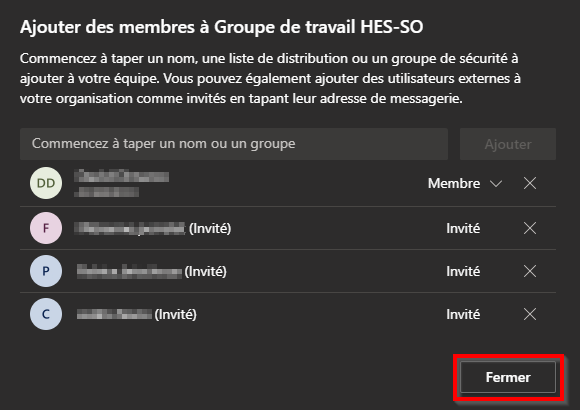Select the (Invité) name in F row
580x410 pixels.
[152, 228]
